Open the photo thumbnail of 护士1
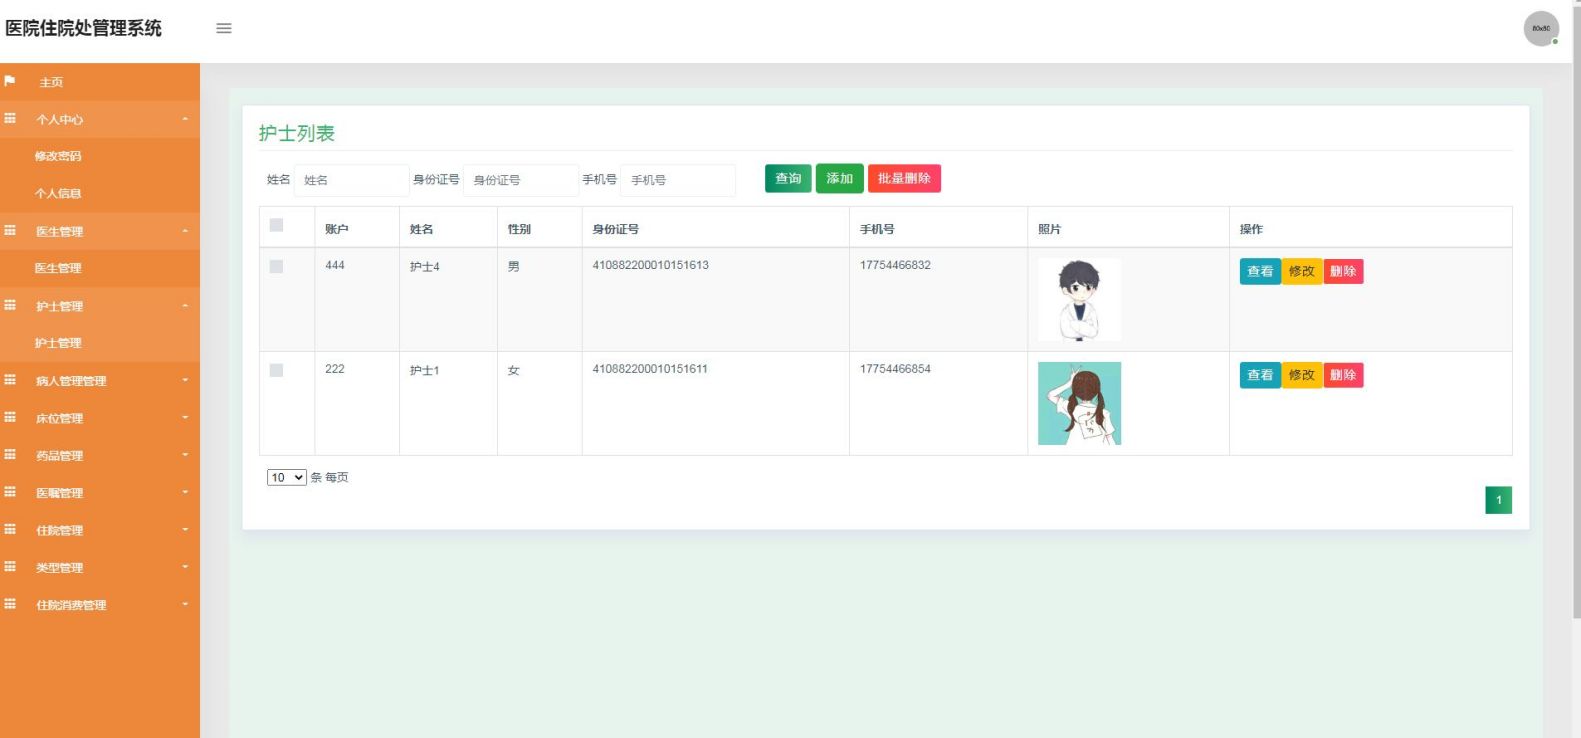 coord(1079,403)
